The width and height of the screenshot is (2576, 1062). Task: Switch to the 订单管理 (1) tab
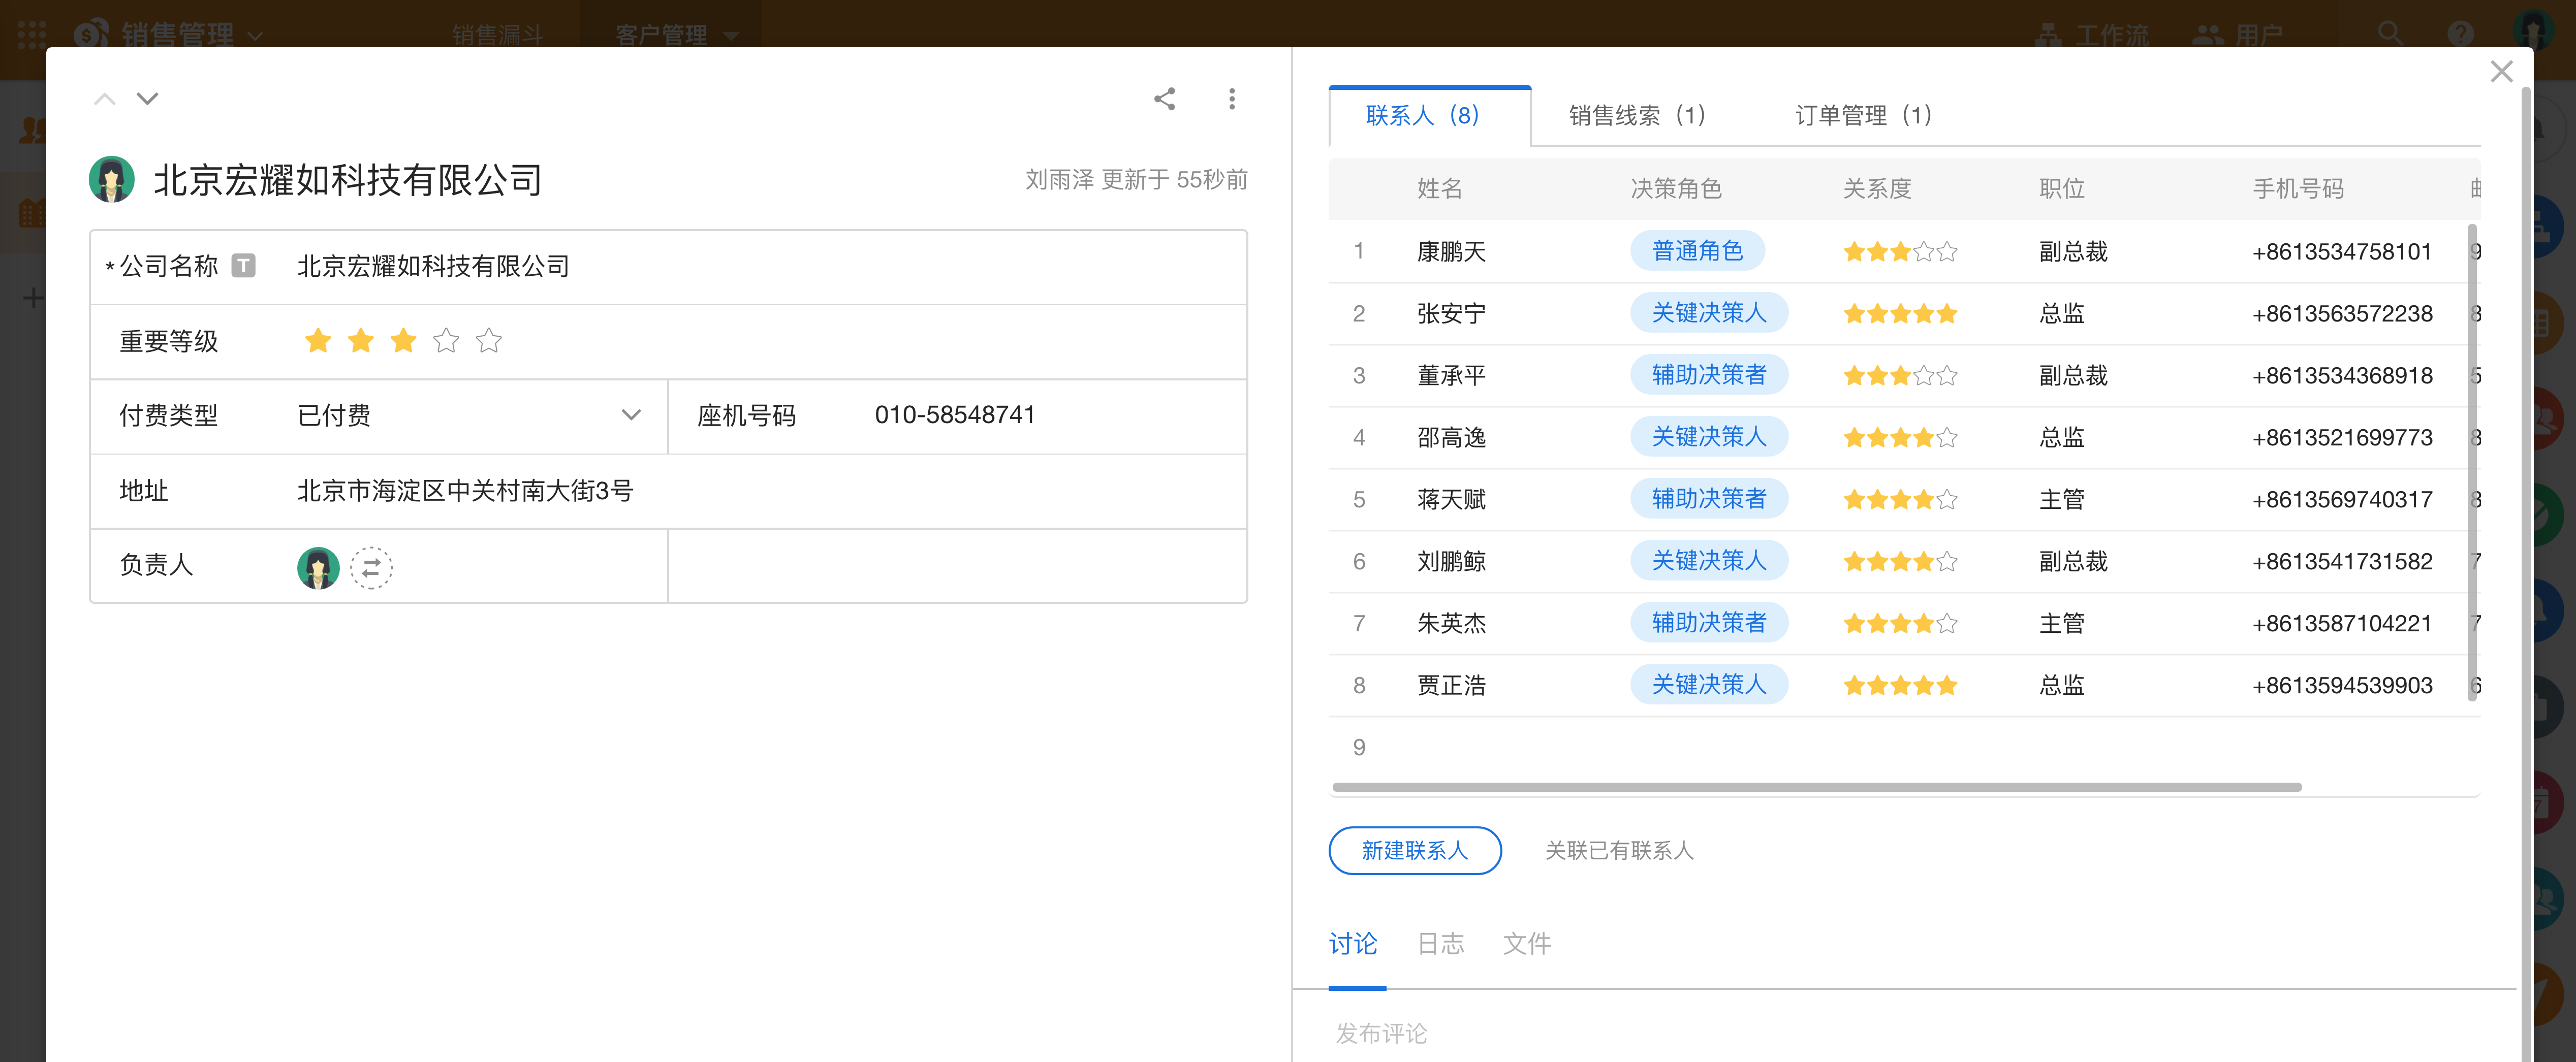pos(1864,116)
